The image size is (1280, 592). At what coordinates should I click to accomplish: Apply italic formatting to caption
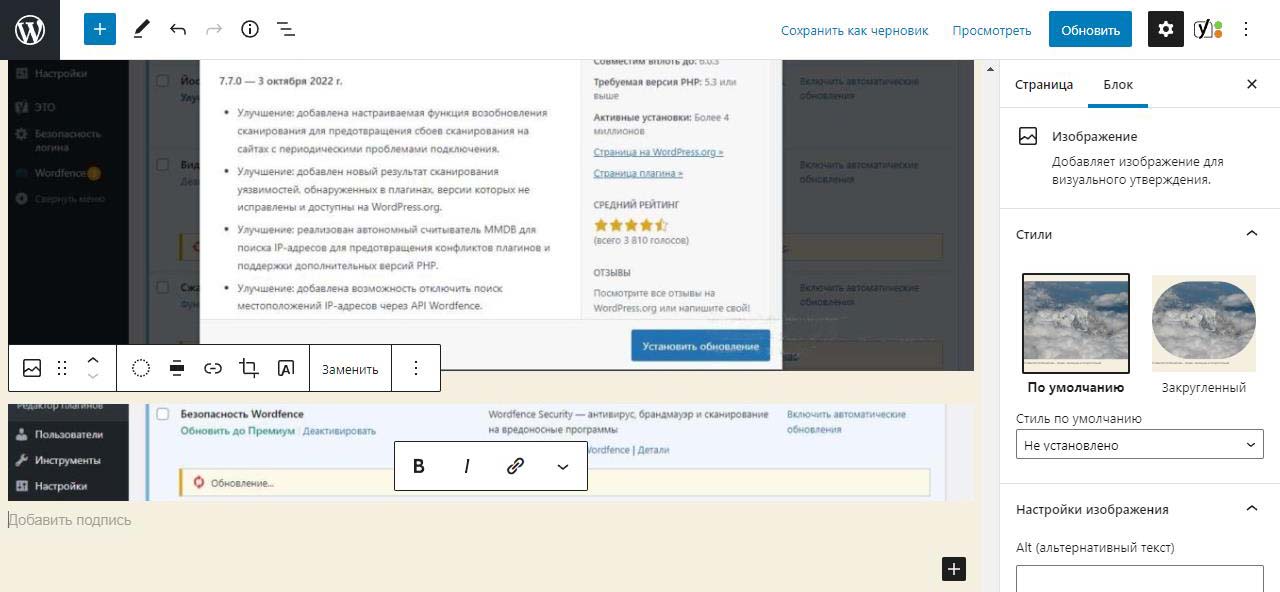coord(467,466)
